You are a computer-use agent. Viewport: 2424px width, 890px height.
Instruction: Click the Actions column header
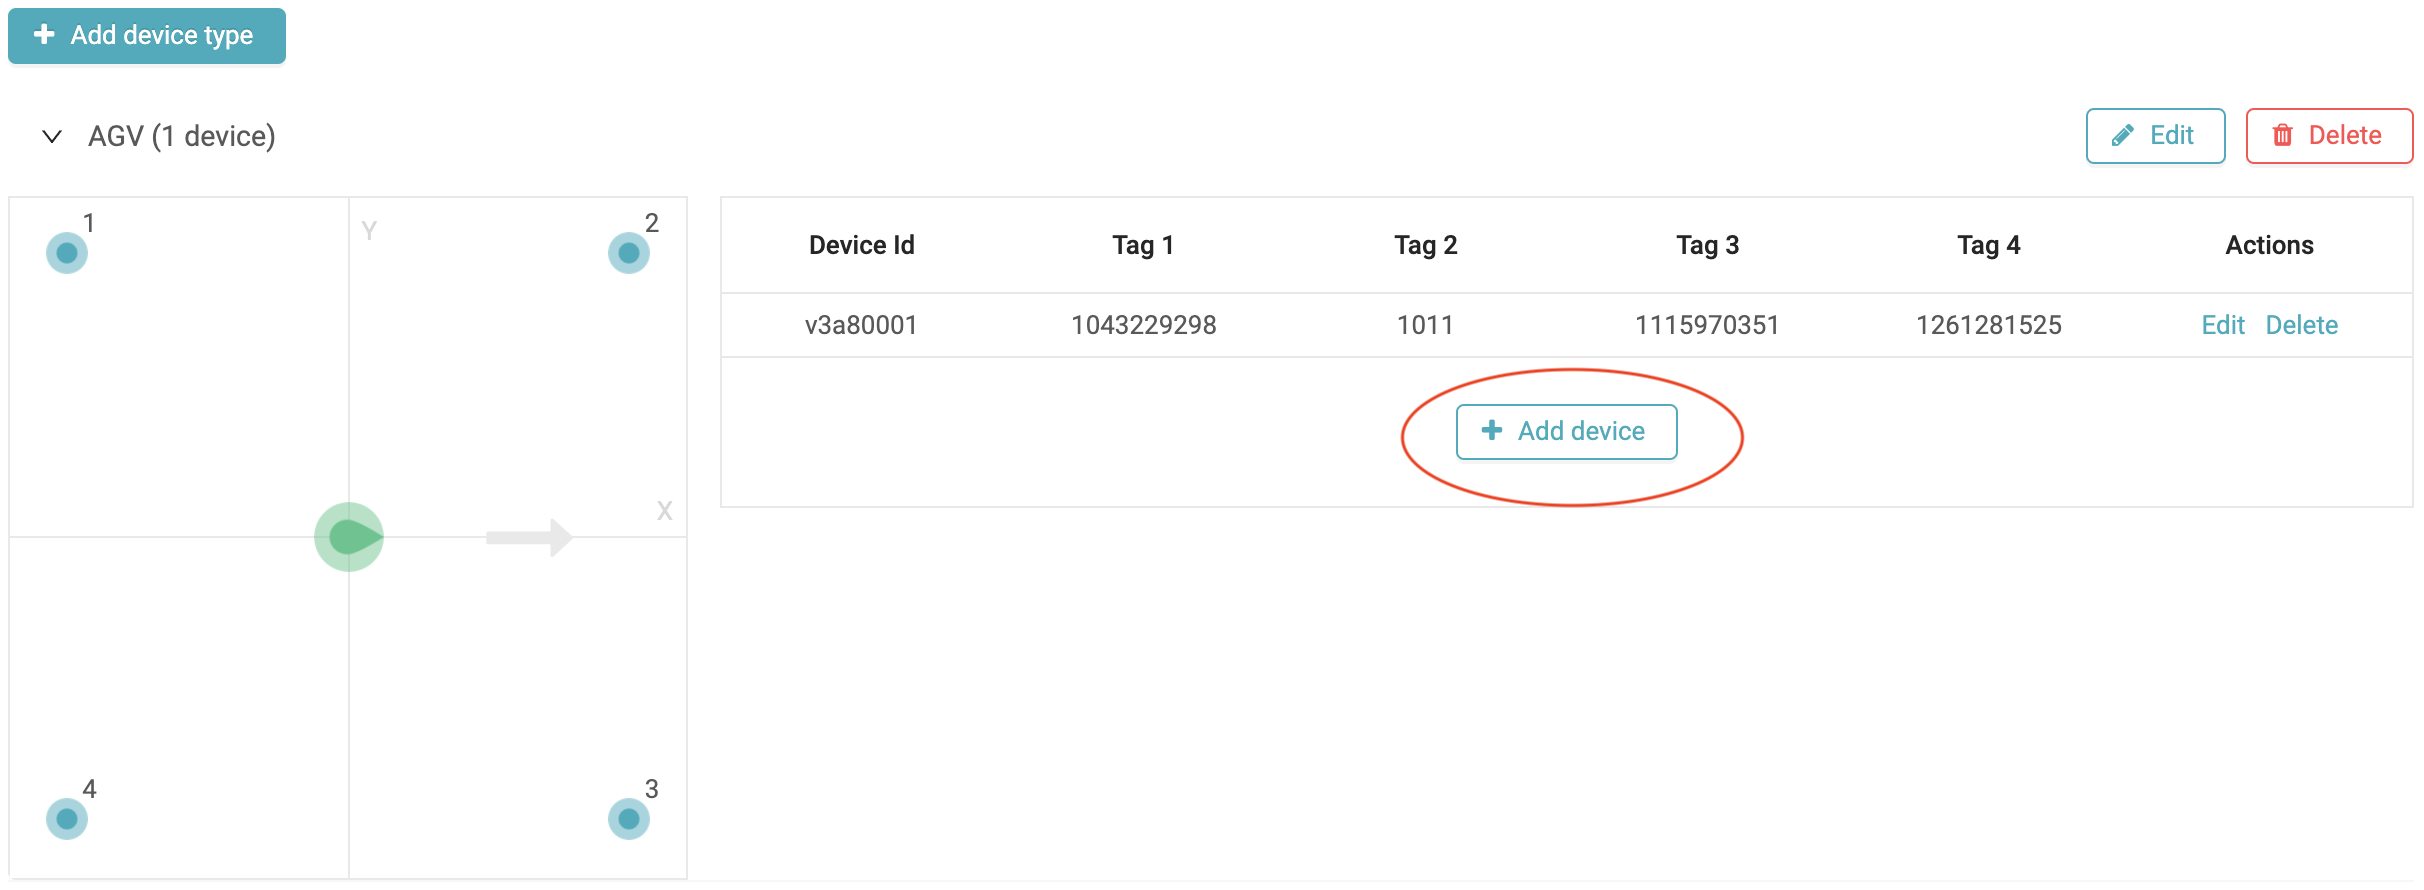pyautogui.click(x=2269, y=245)
